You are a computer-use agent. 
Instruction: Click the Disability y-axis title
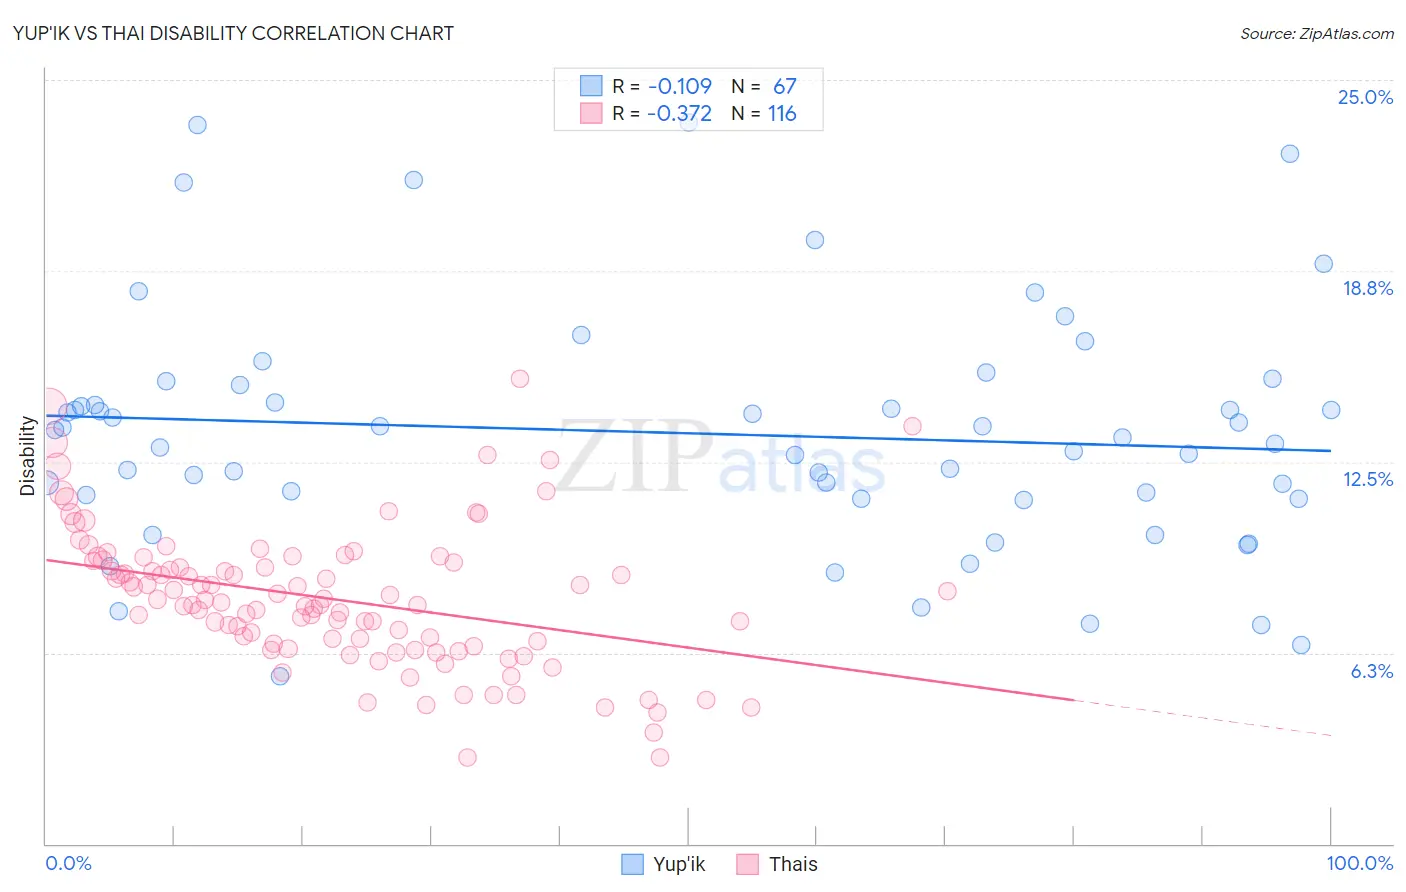point(27,456)
